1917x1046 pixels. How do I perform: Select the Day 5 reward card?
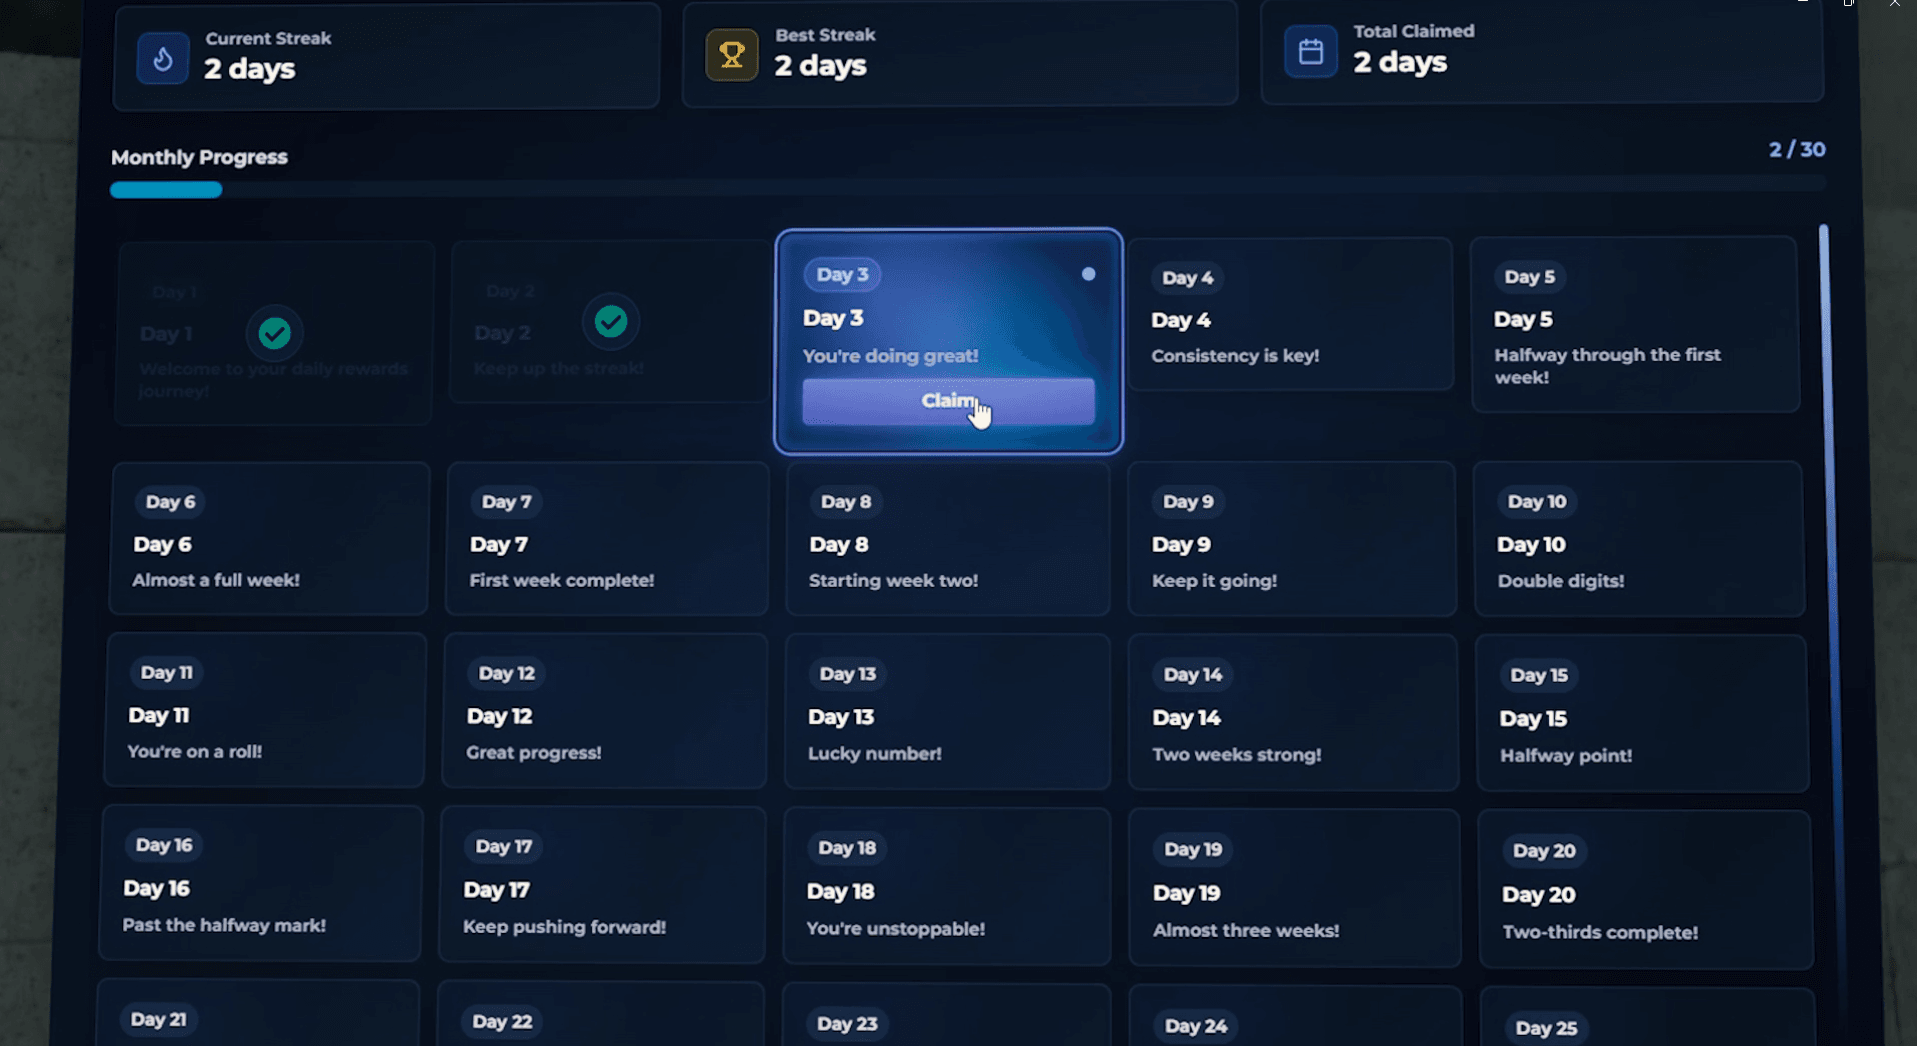point(1634,325)
